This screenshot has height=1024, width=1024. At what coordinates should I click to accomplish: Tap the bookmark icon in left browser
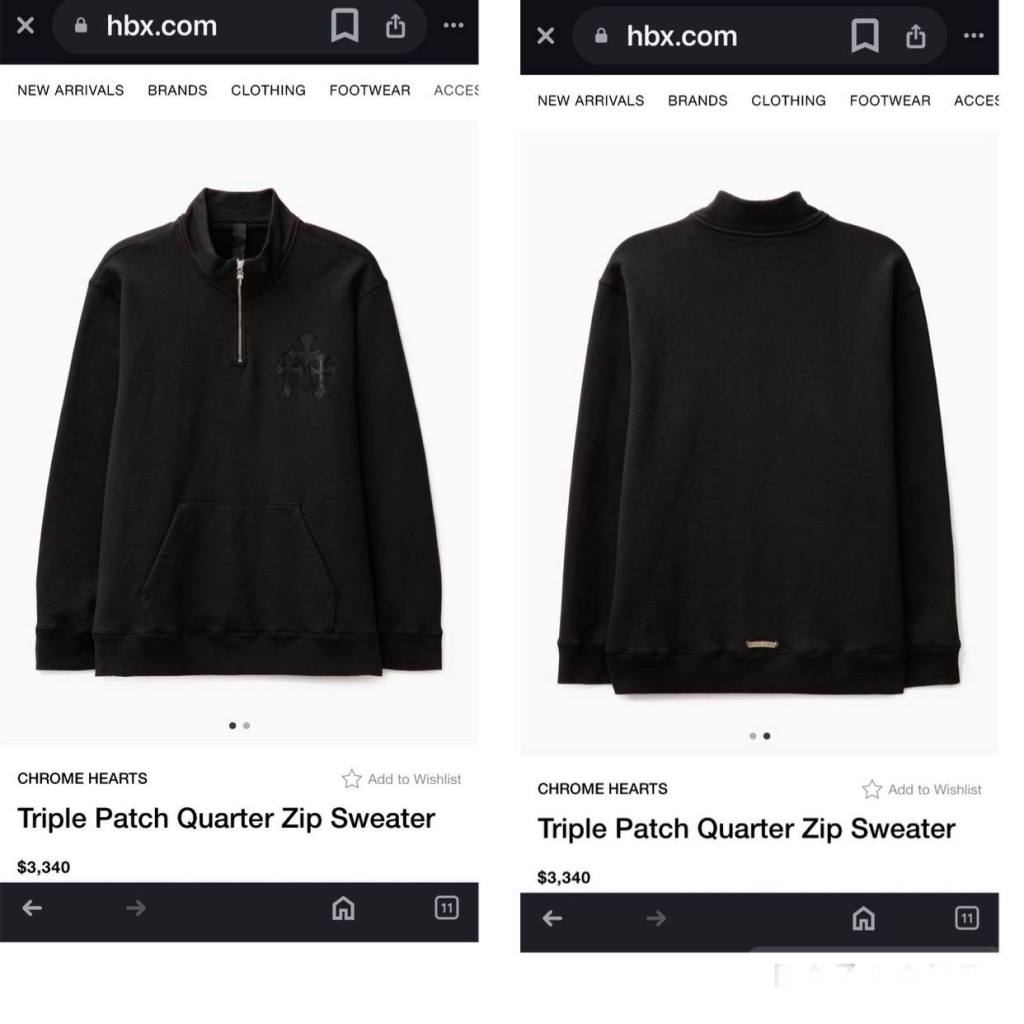[344, 25]
